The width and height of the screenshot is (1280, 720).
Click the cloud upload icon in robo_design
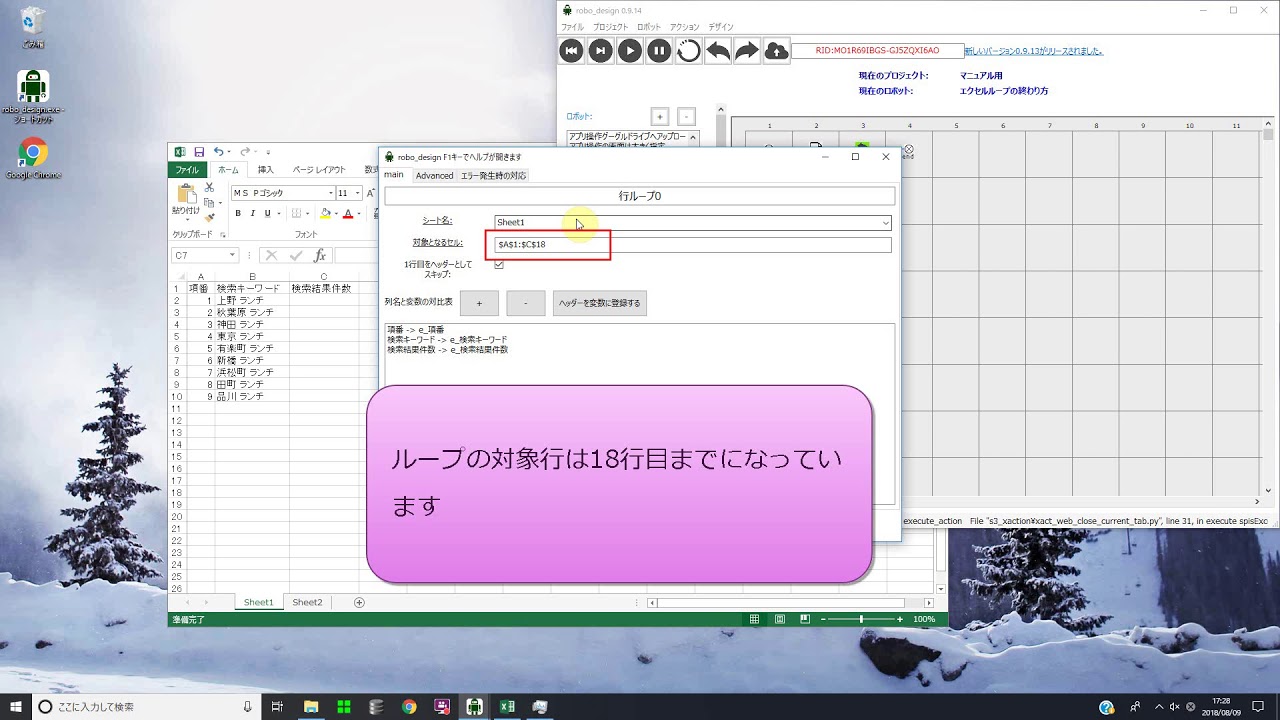pos(776,51)
